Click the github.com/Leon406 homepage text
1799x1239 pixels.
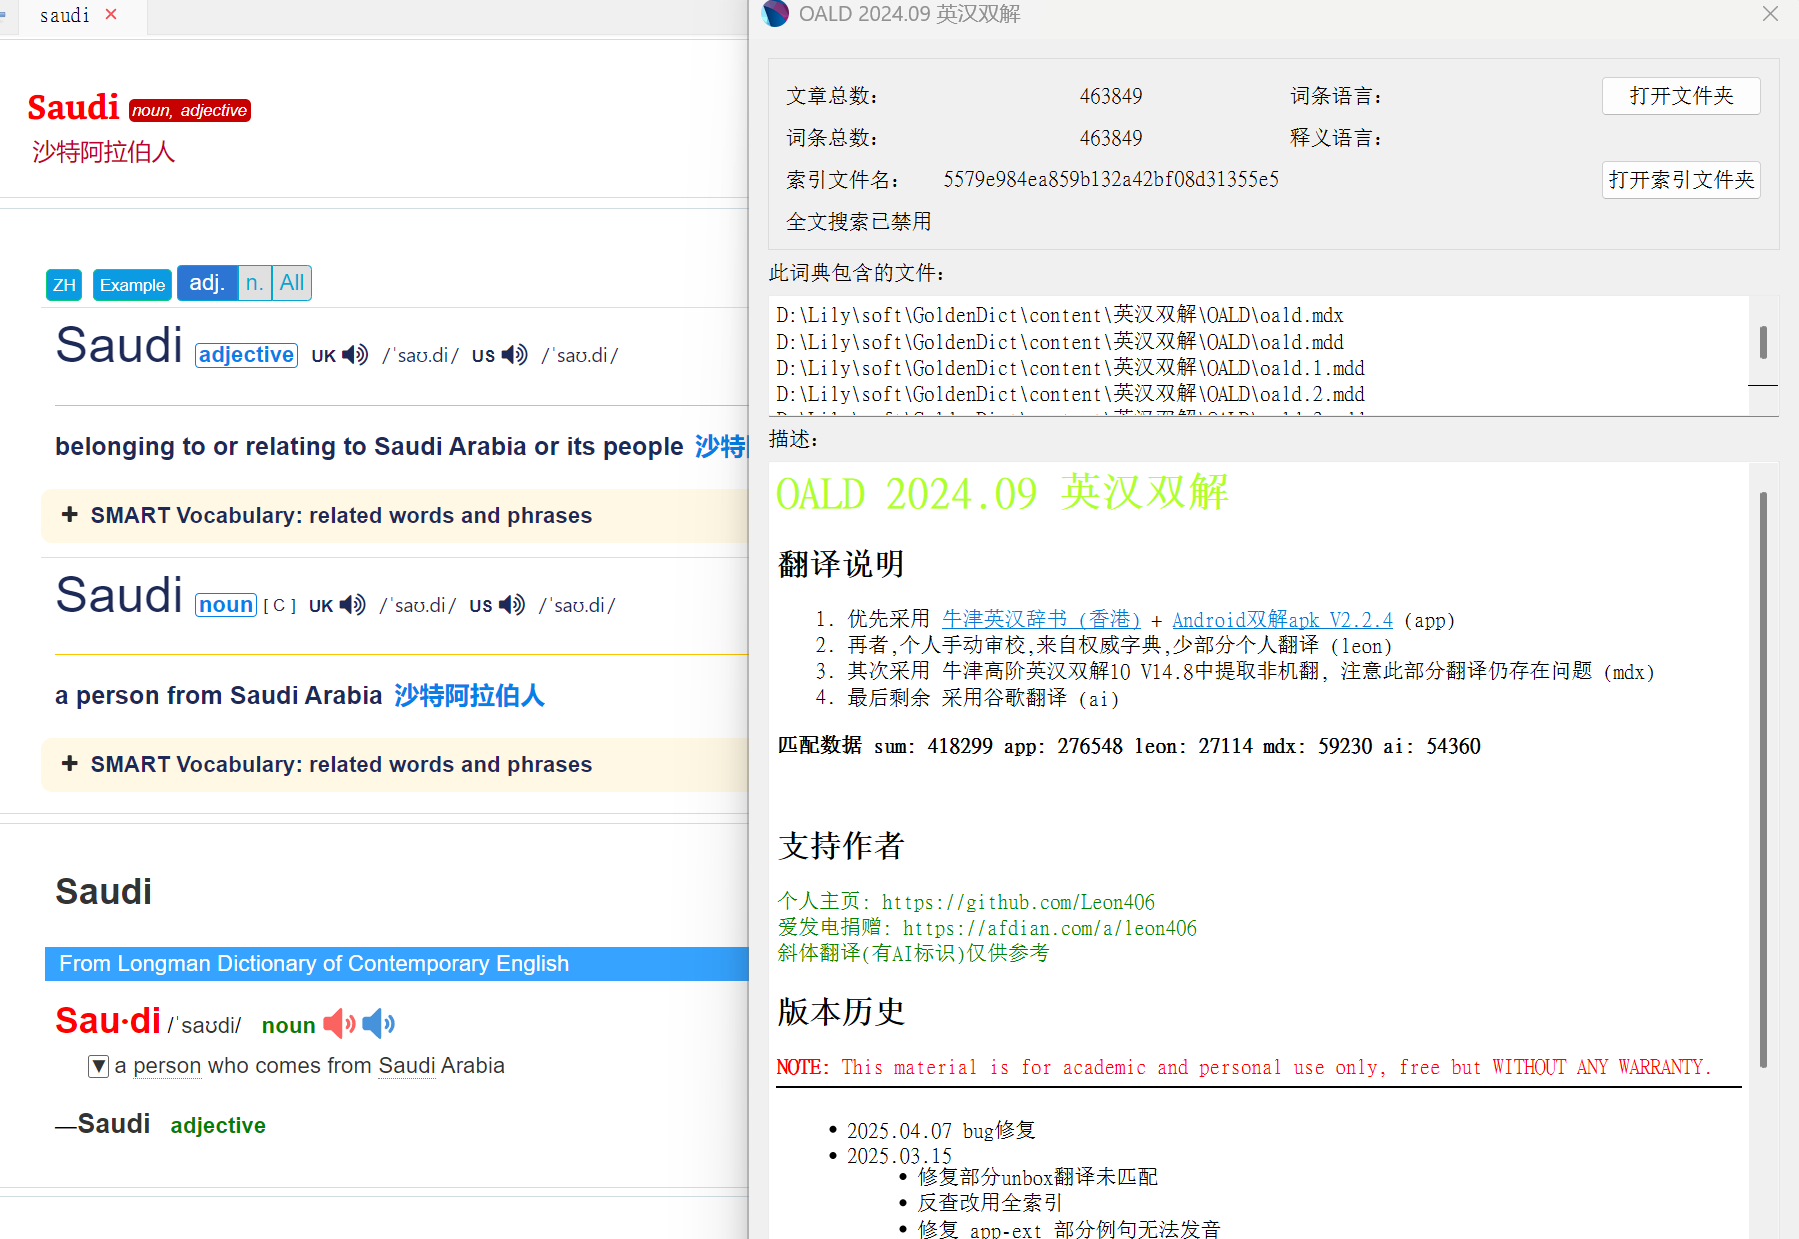(x=1018, y=902)
